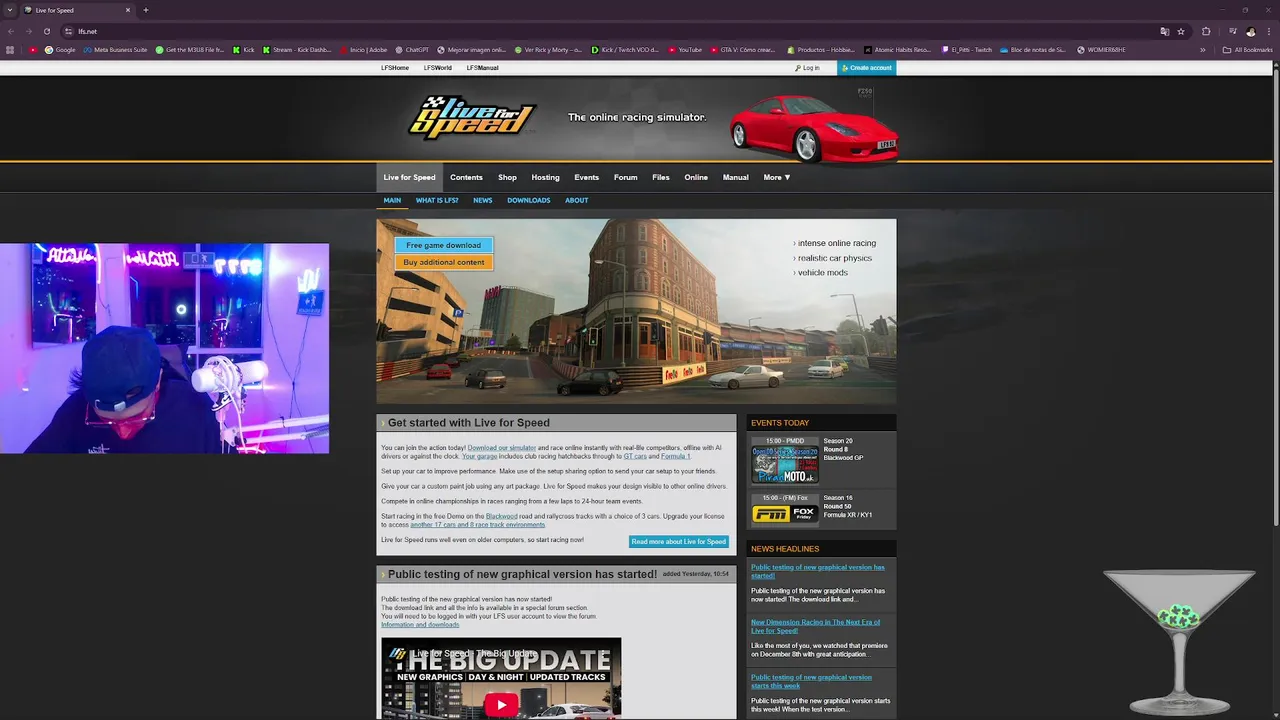Open the YouTube bookmark

pyautogui.click(x=685, y=50)
